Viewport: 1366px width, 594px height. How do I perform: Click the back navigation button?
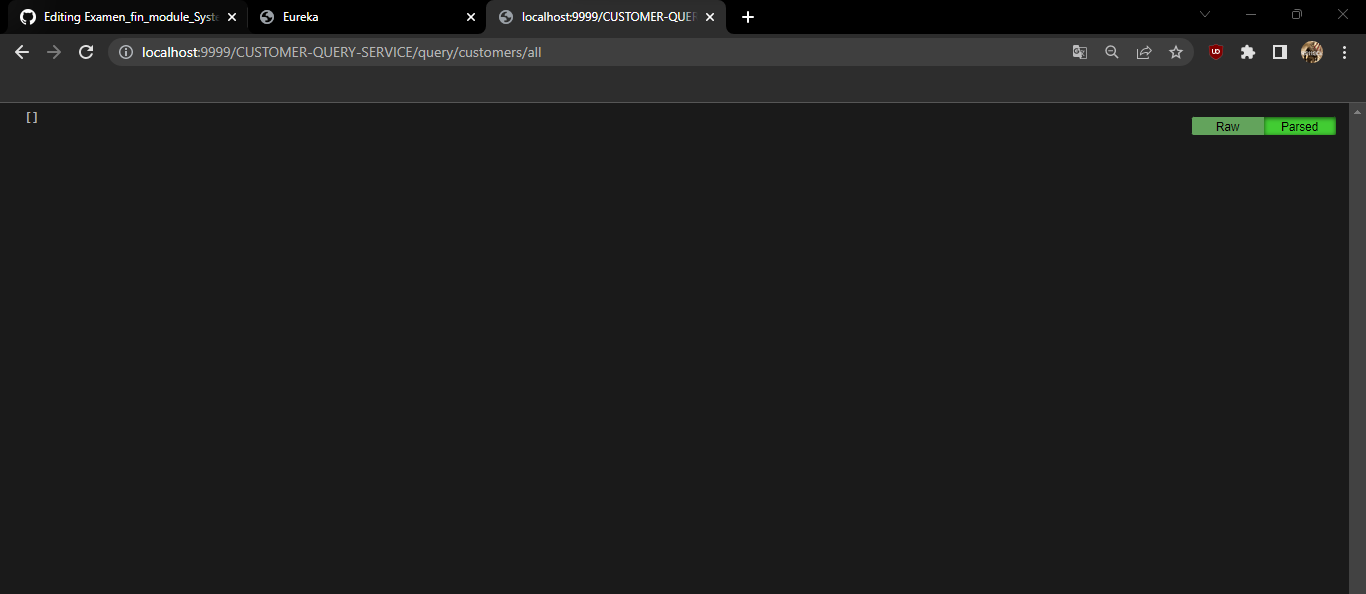coord(21,51)
